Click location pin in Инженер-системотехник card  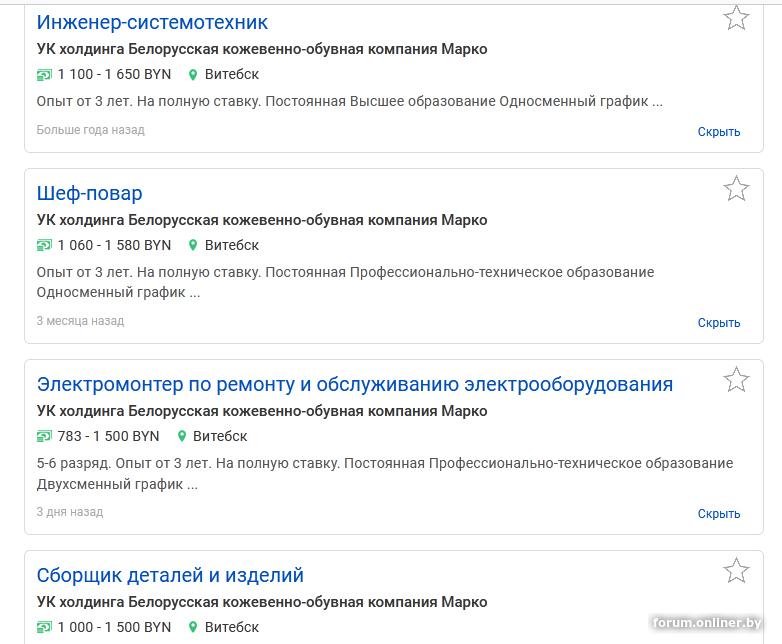coord(194,75)
